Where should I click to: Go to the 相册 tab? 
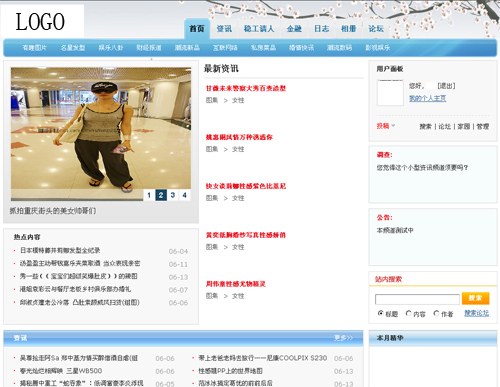(x=349, y=29)
